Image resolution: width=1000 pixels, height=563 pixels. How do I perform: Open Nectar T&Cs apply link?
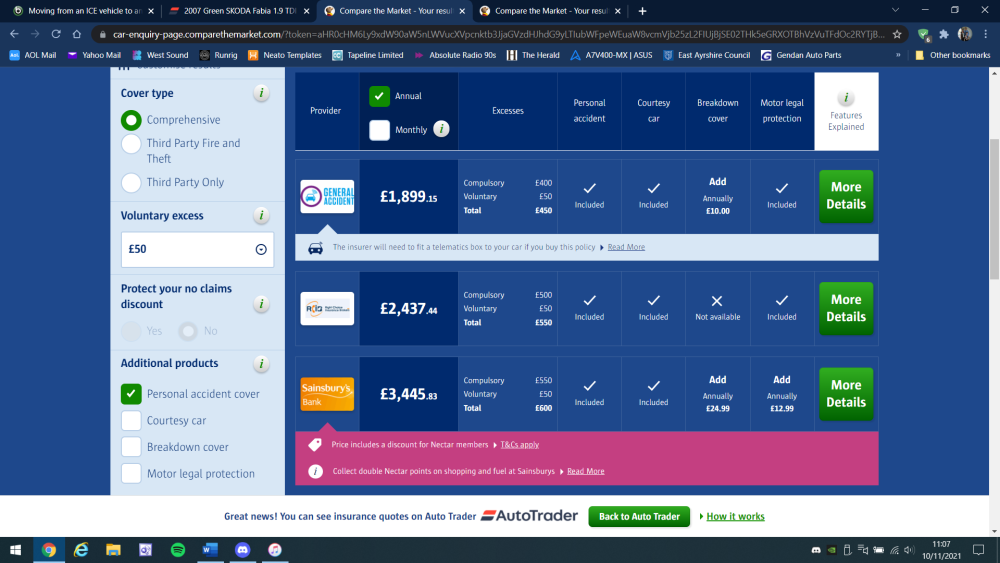[519, 445]
